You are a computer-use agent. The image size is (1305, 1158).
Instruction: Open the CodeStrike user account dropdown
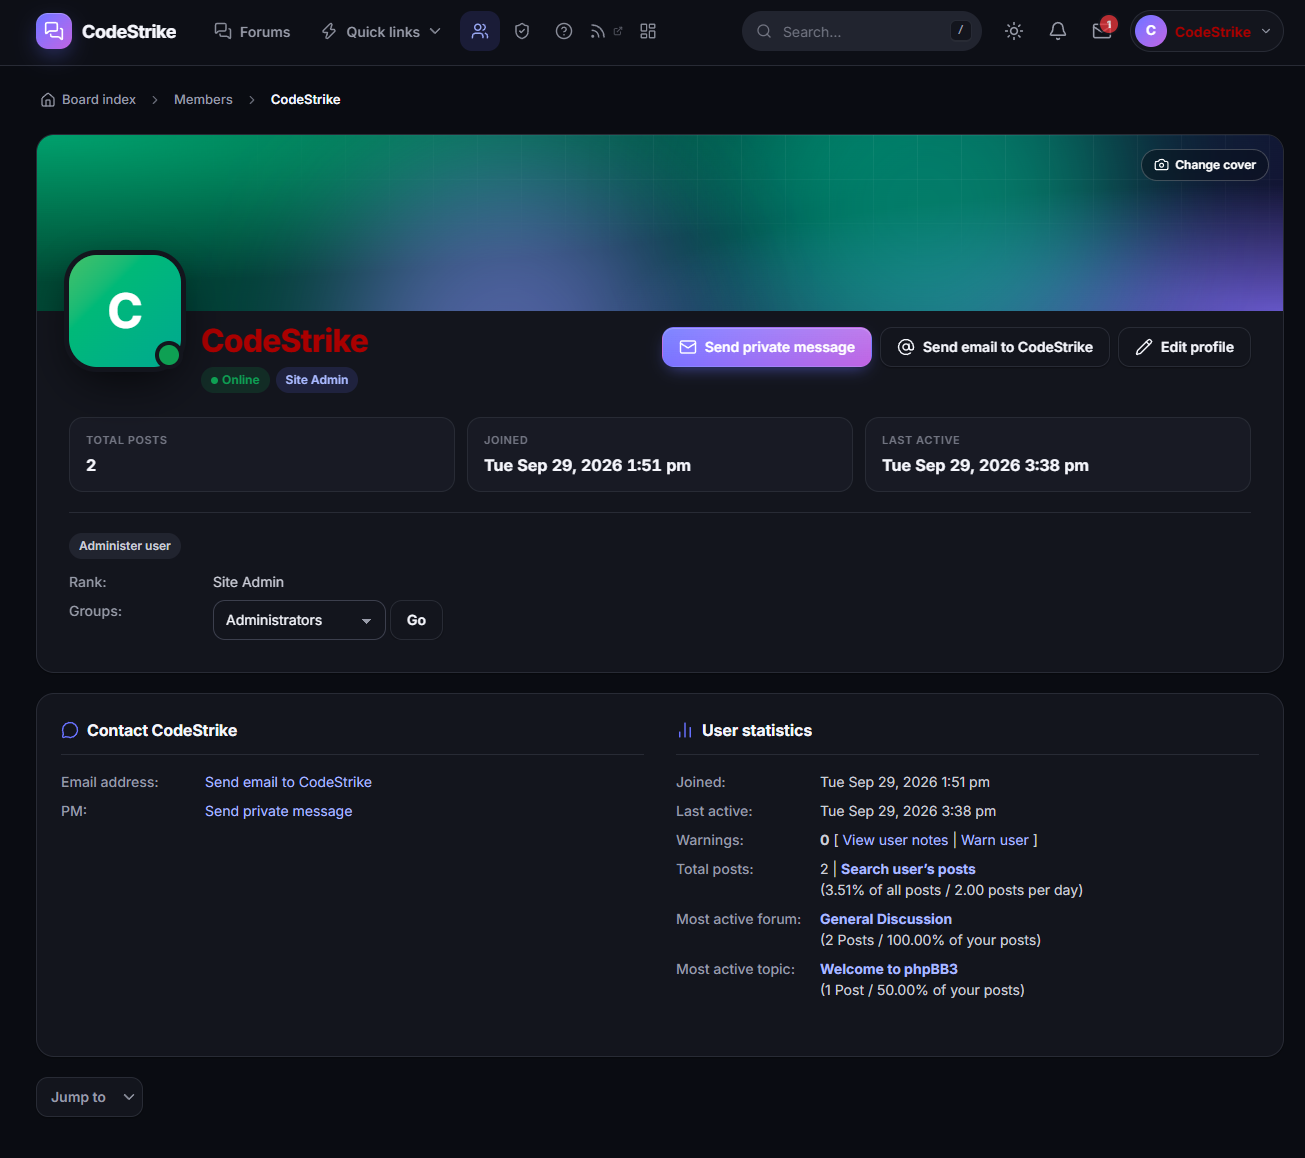pyautogui.click(x=1207, y=31)
